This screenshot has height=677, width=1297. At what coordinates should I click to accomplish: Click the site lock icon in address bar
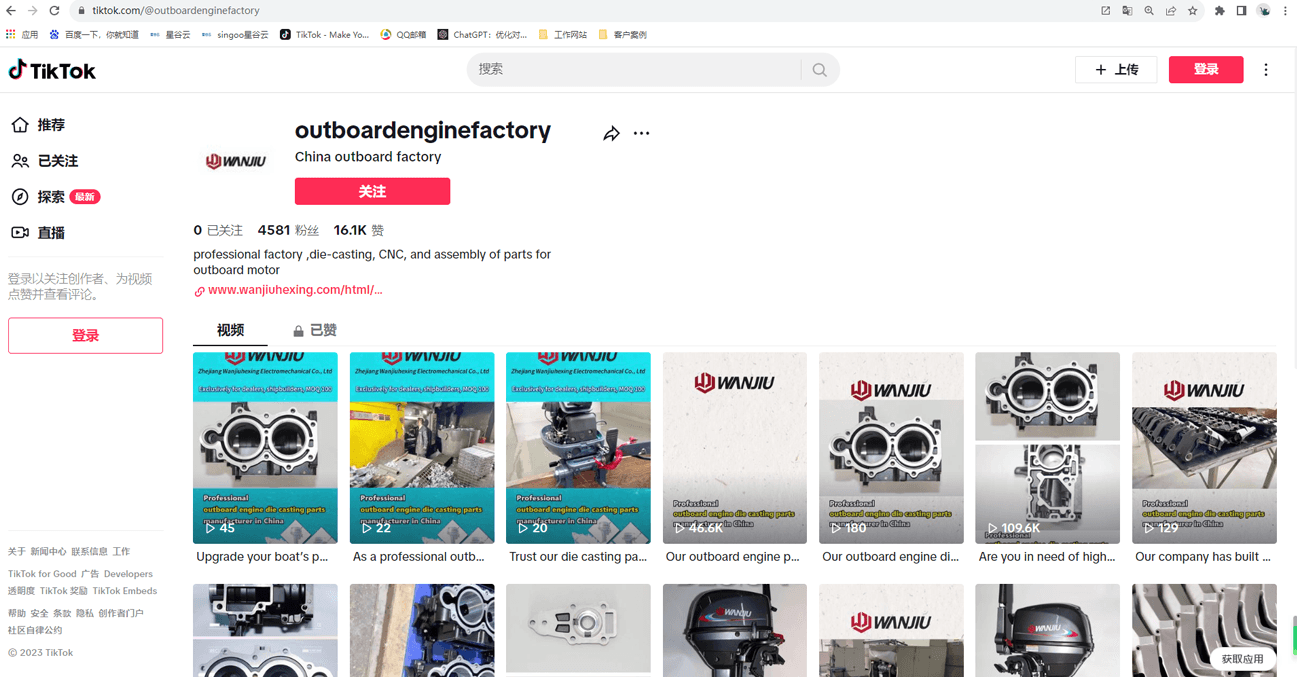click(81, 11)
